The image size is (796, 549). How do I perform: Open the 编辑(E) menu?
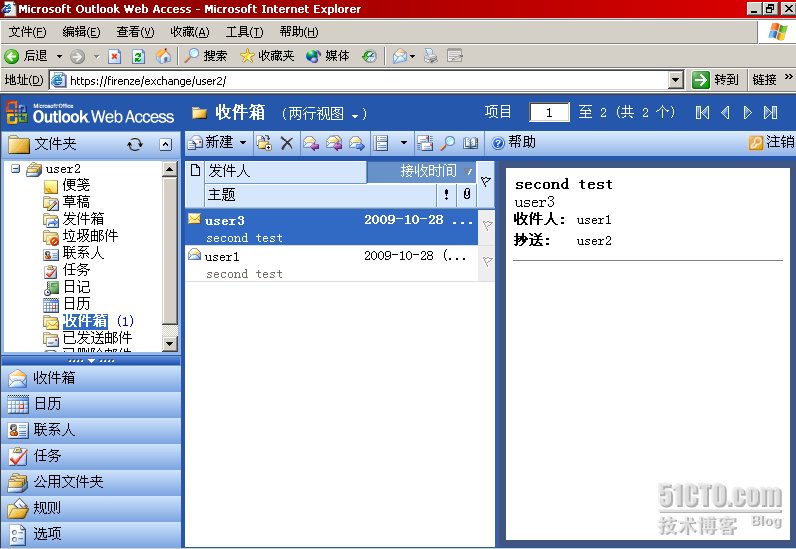81,32
